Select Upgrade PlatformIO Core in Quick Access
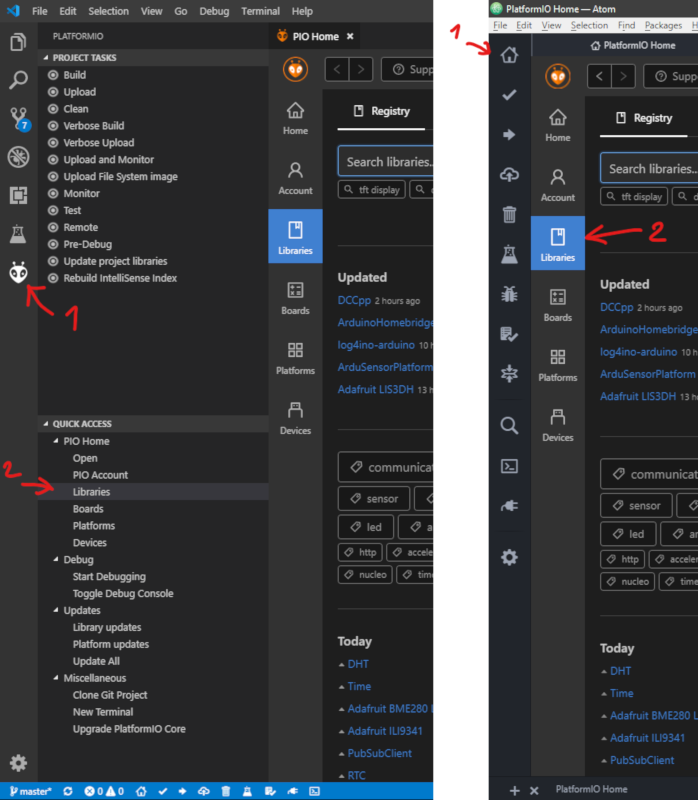698x800 pixels. point(129,729)
